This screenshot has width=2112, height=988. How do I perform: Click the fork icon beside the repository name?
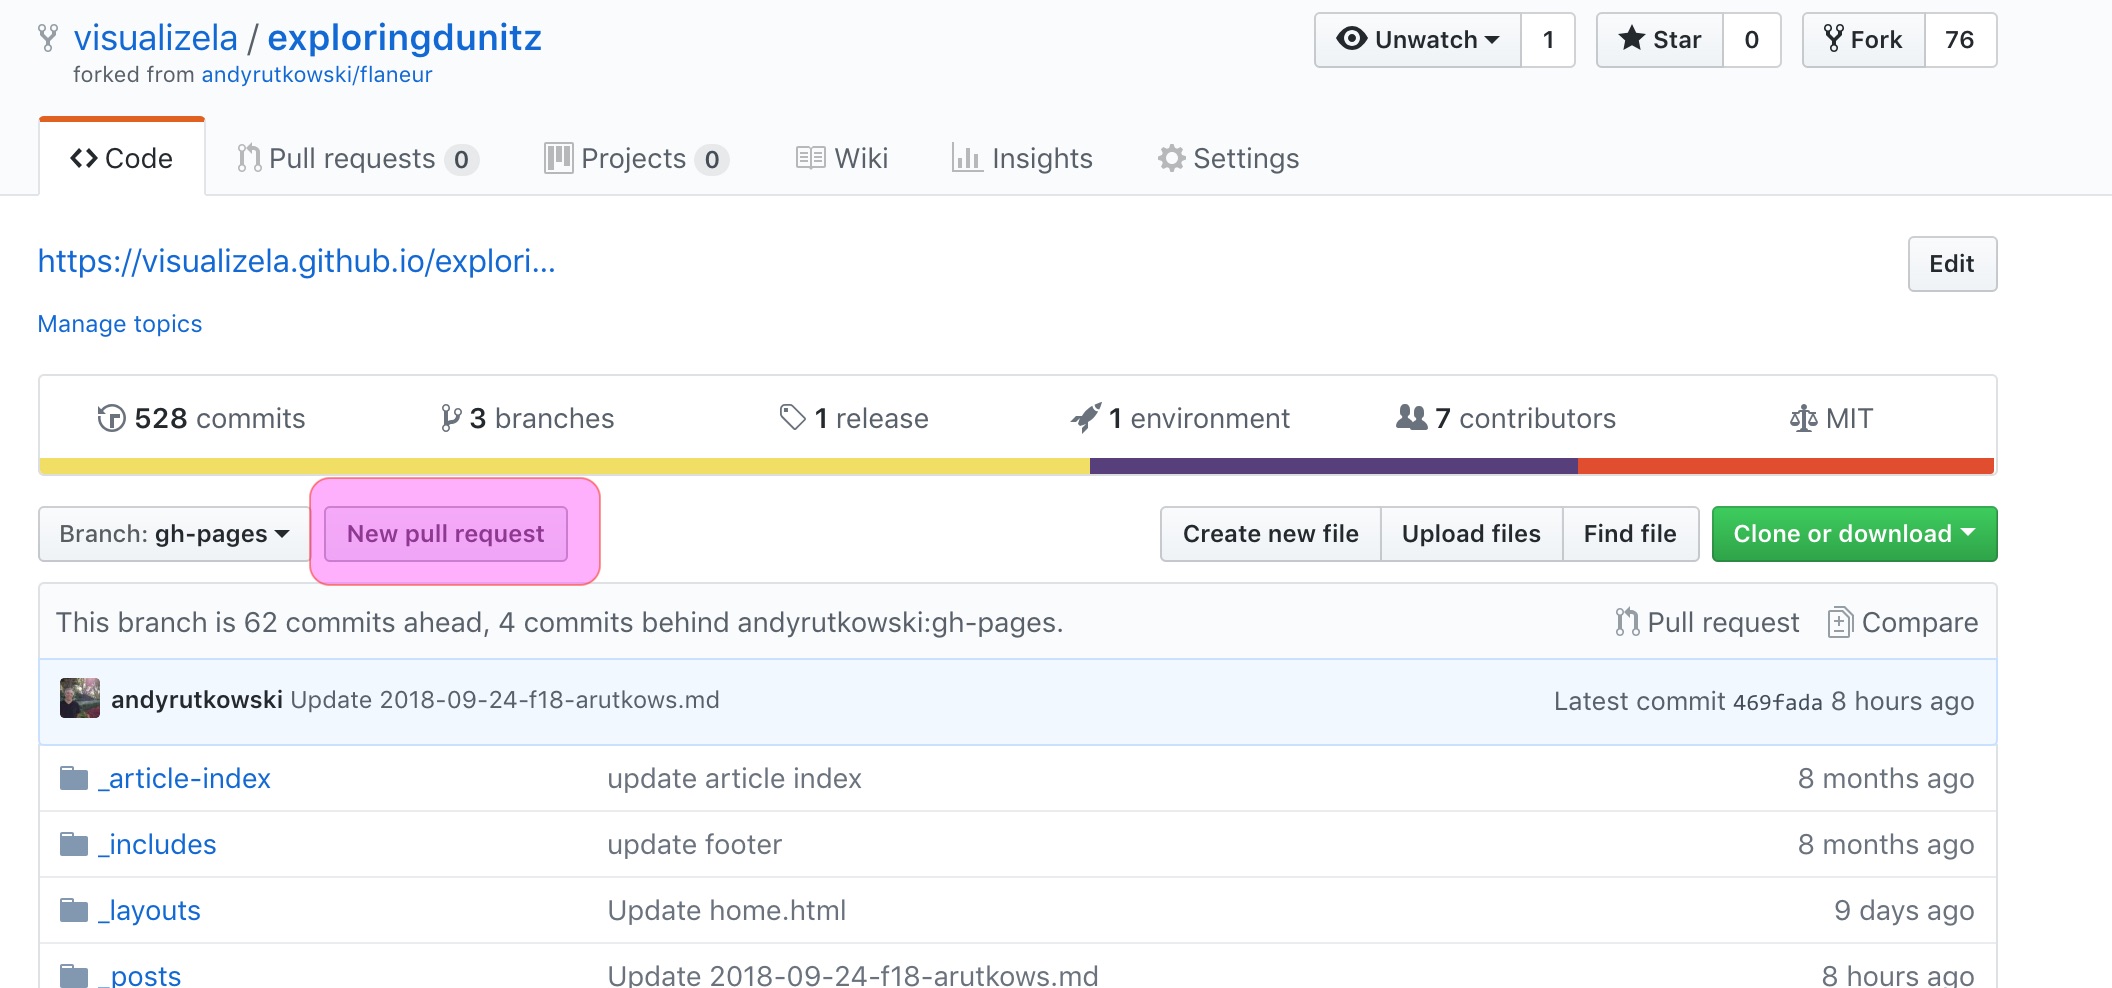pyautogui.click(x=47, y=38)
